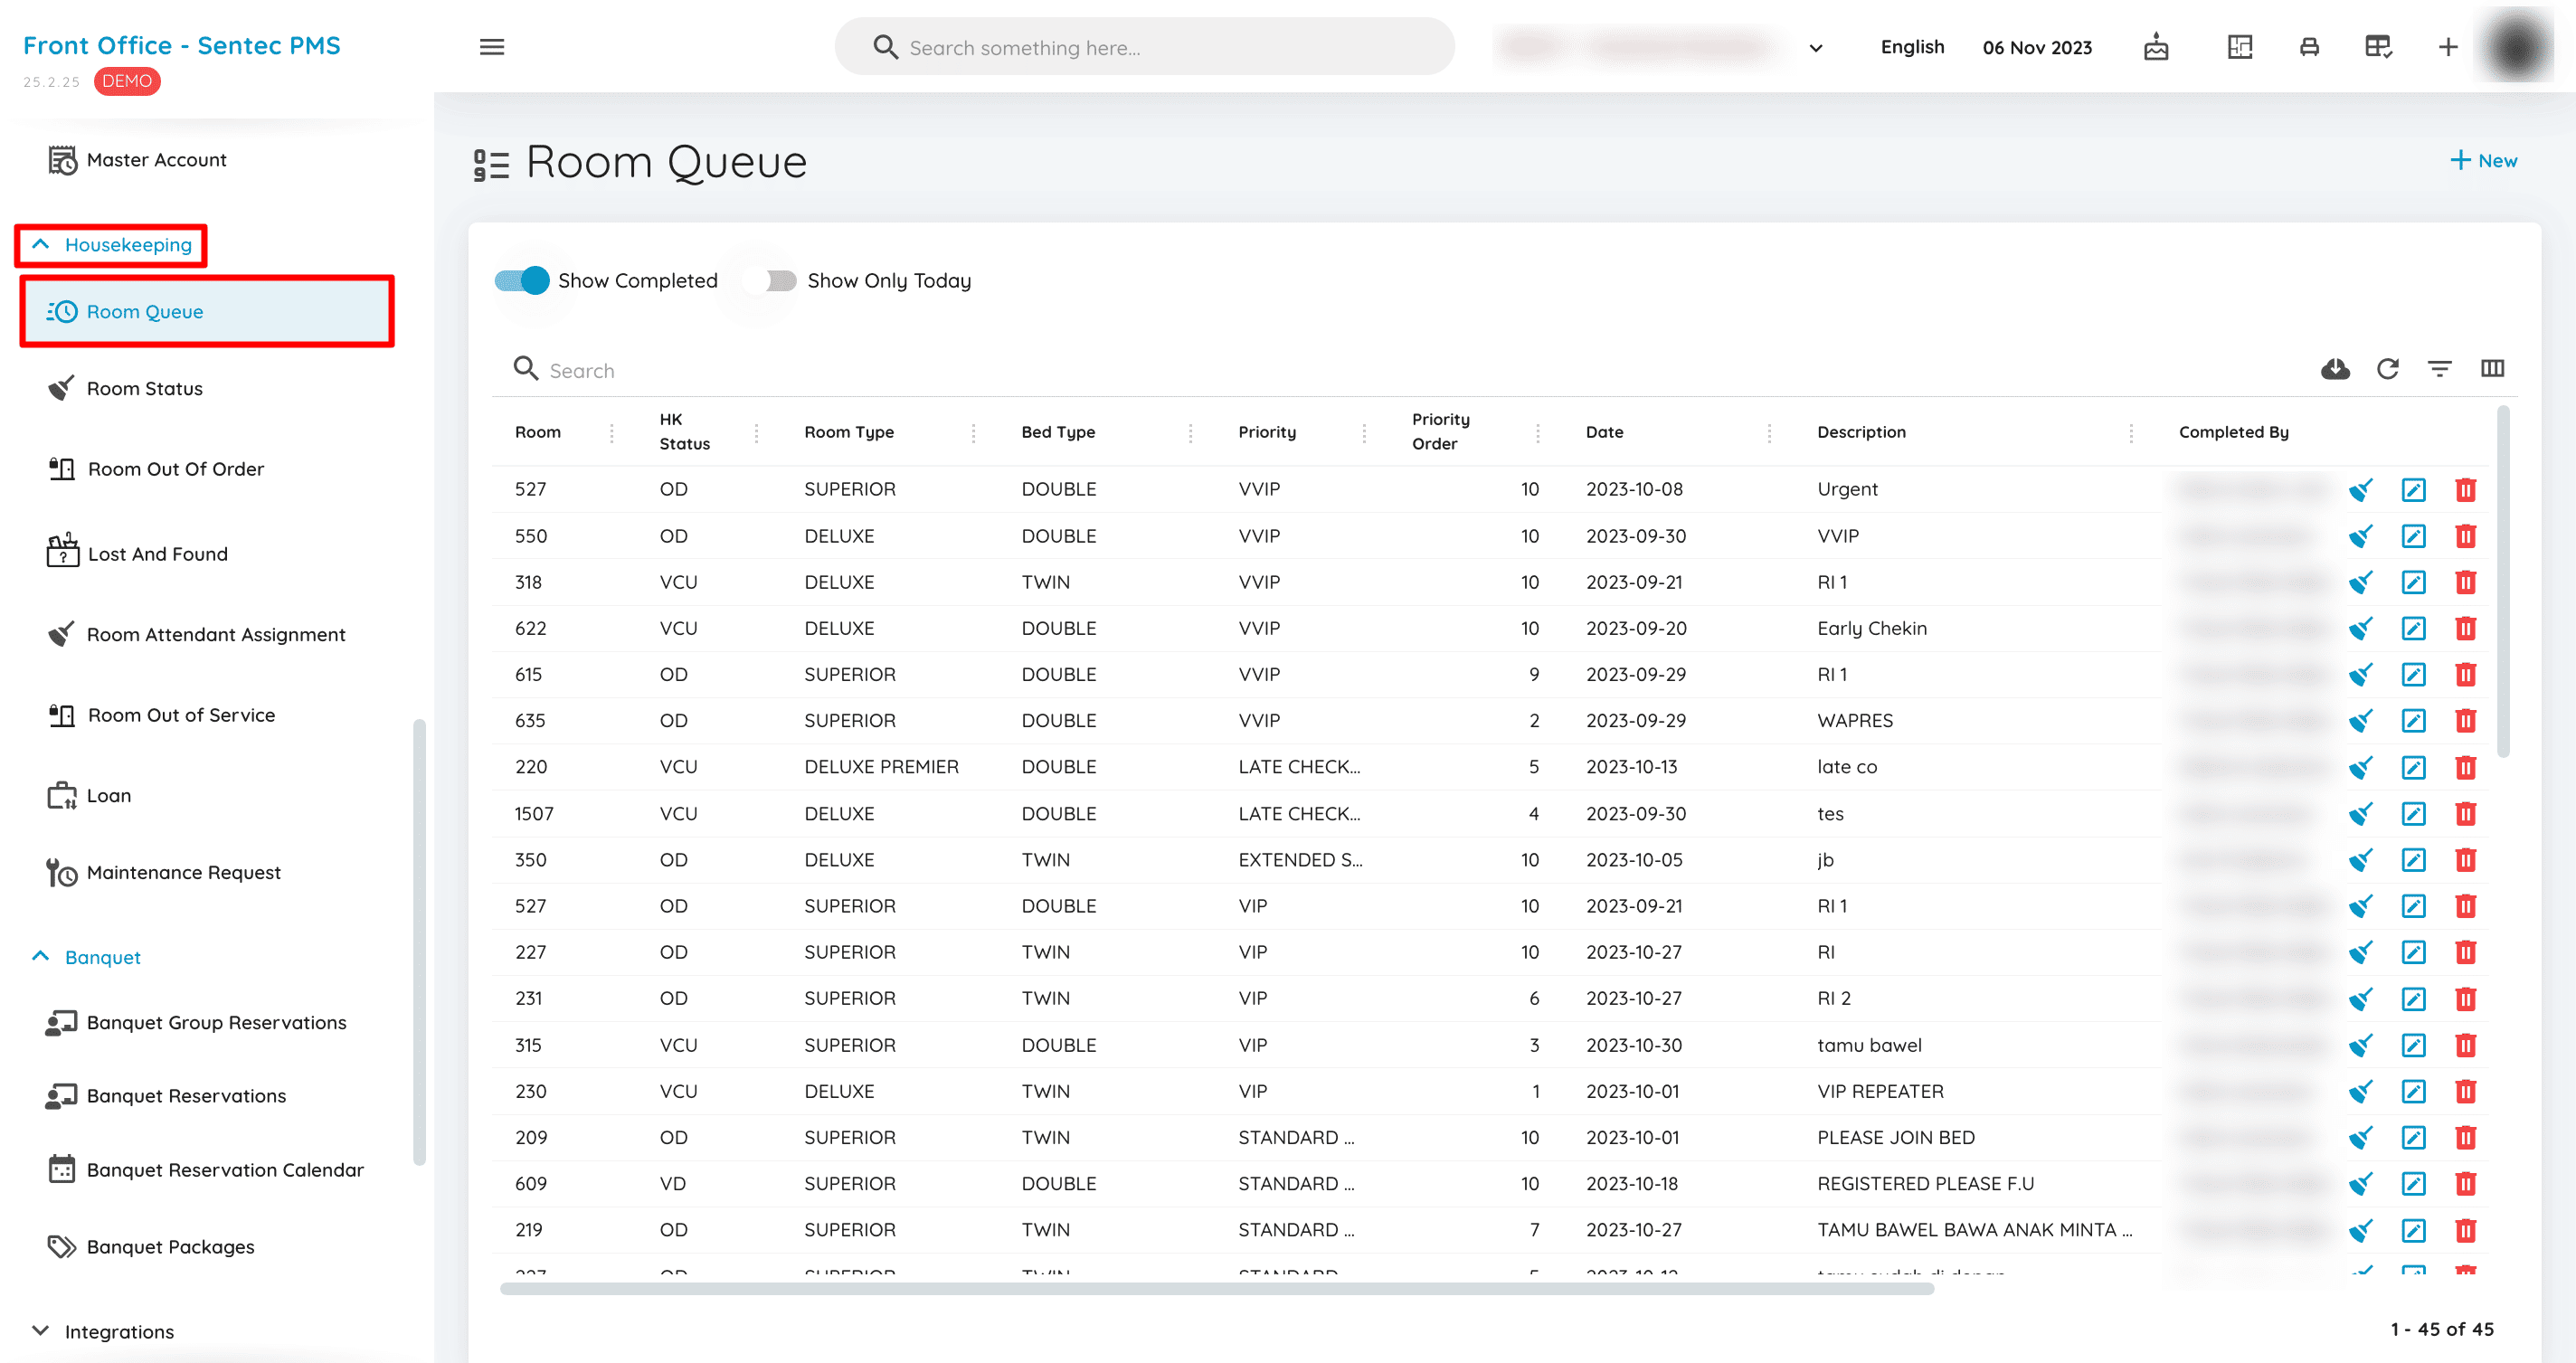This screenshot has width=2576, height=1363.
Task: Focus the top global search field
Action: pos(1144,47)
